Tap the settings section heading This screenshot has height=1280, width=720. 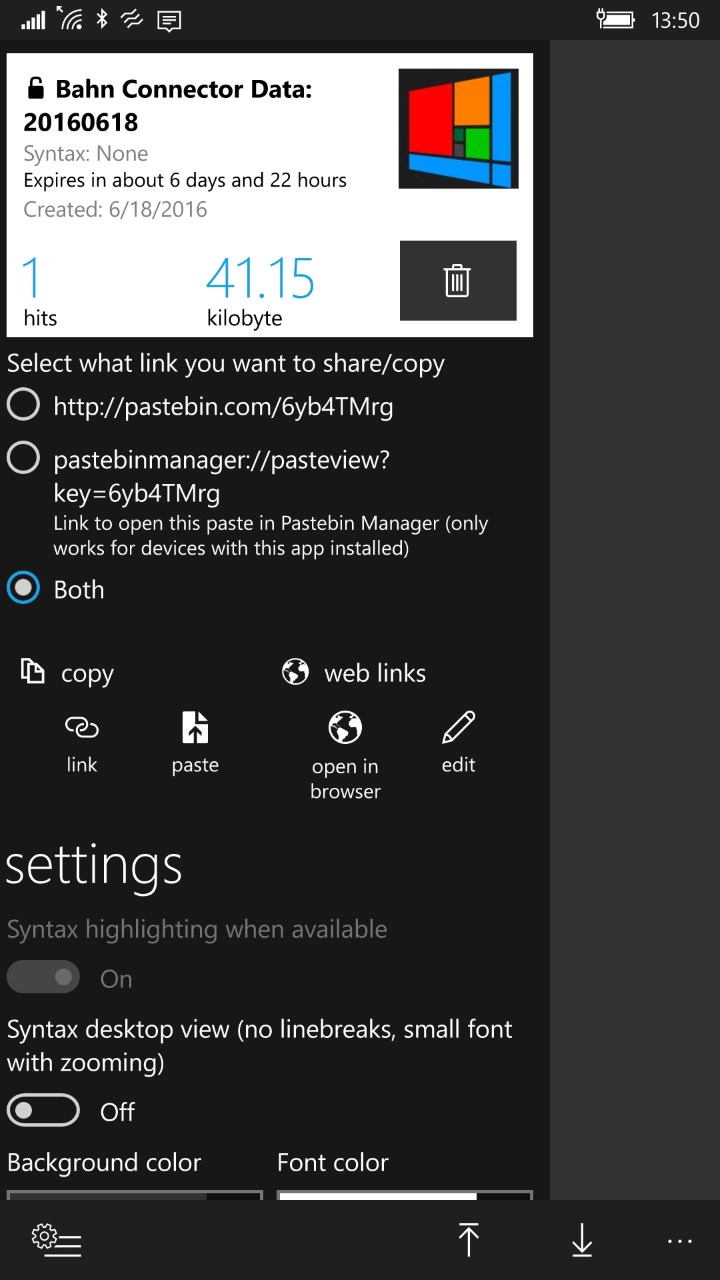click(x=95, y=866)
